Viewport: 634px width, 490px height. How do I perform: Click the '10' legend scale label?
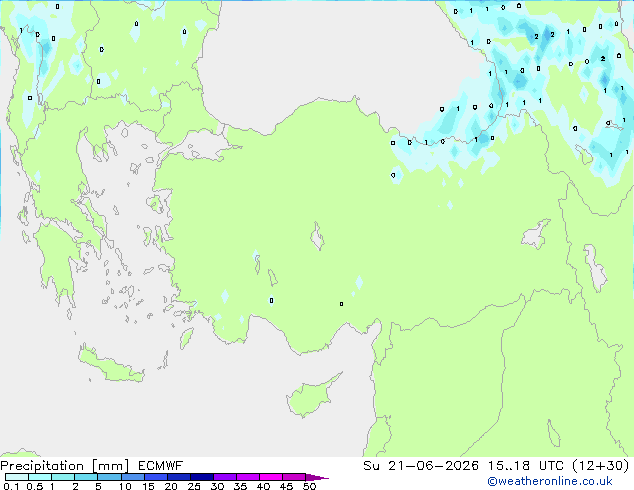tap(125, 486)
